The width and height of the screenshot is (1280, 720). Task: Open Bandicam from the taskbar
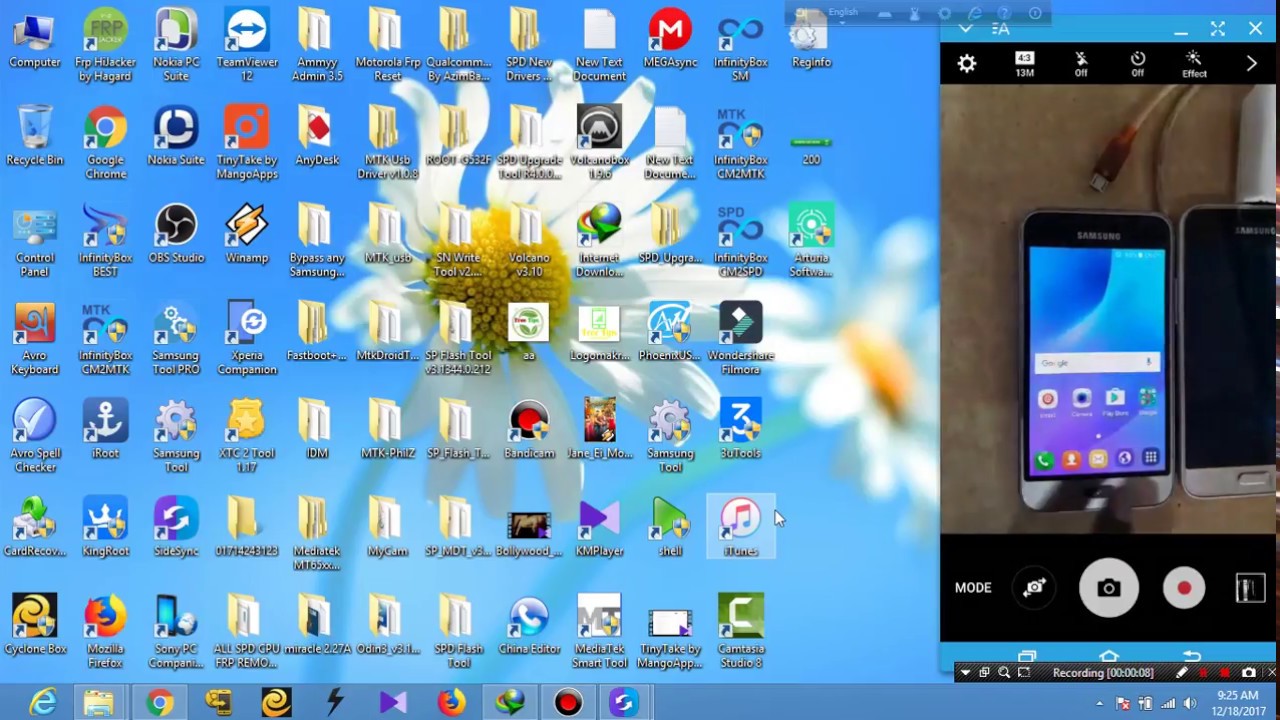pyautogui.click(x=568, y=704)
